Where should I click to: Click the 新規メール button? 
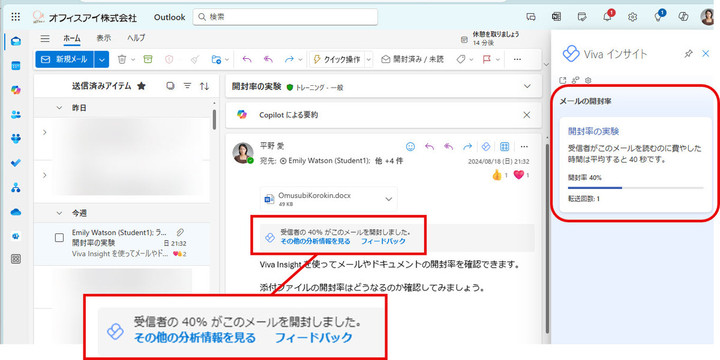65,59
